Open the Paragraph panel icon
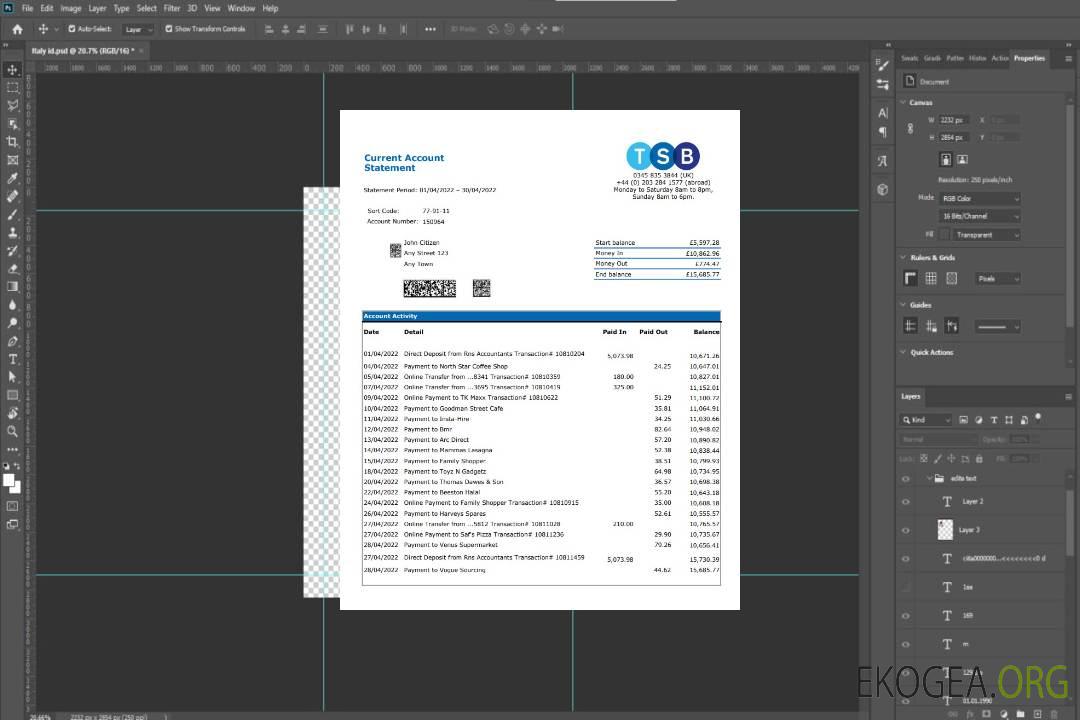 click(882, 132)
